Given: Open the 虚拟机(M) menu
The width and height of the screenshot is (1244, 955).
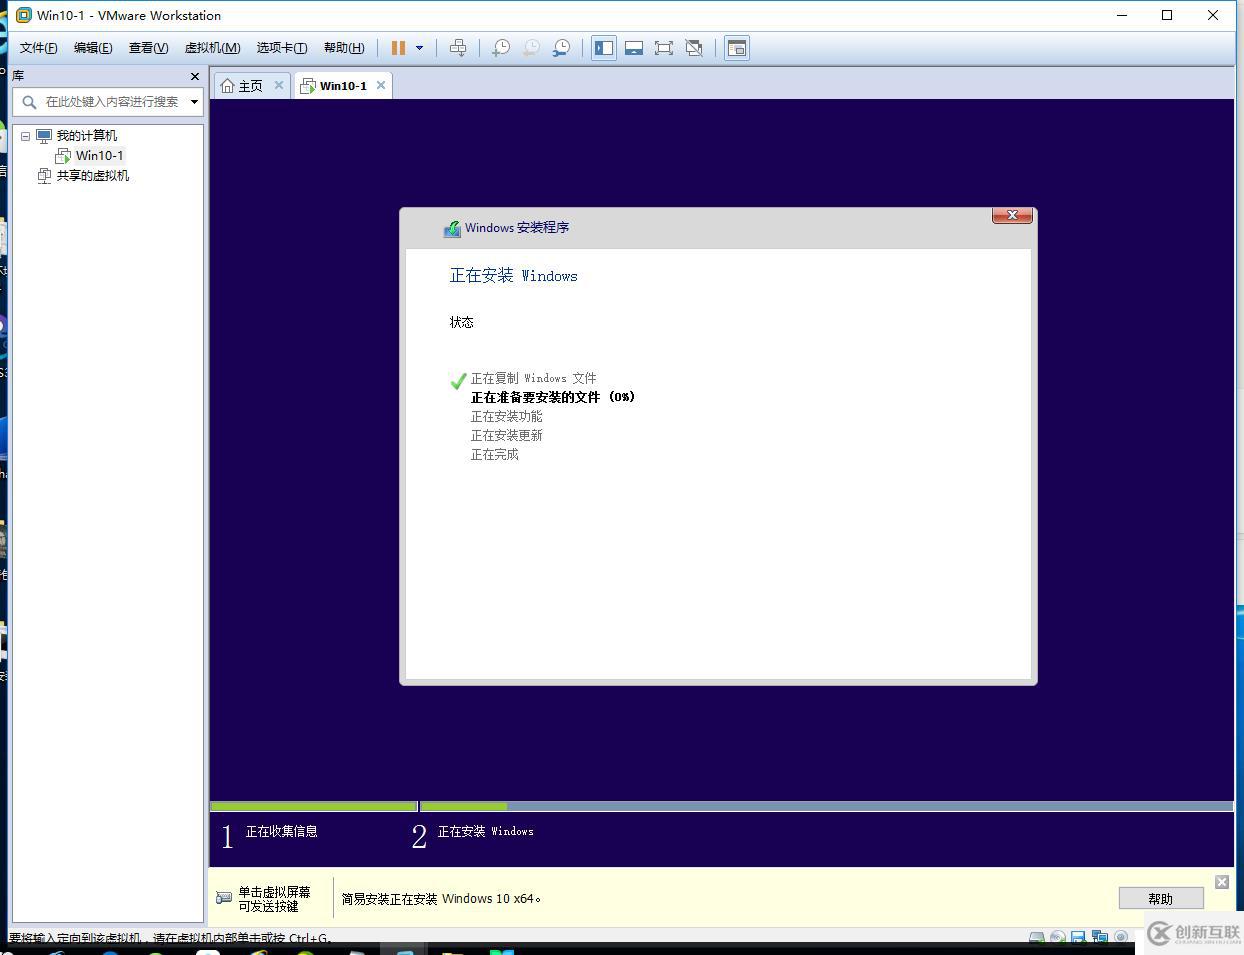Looking at the screenshot, I should pos(211,47).
